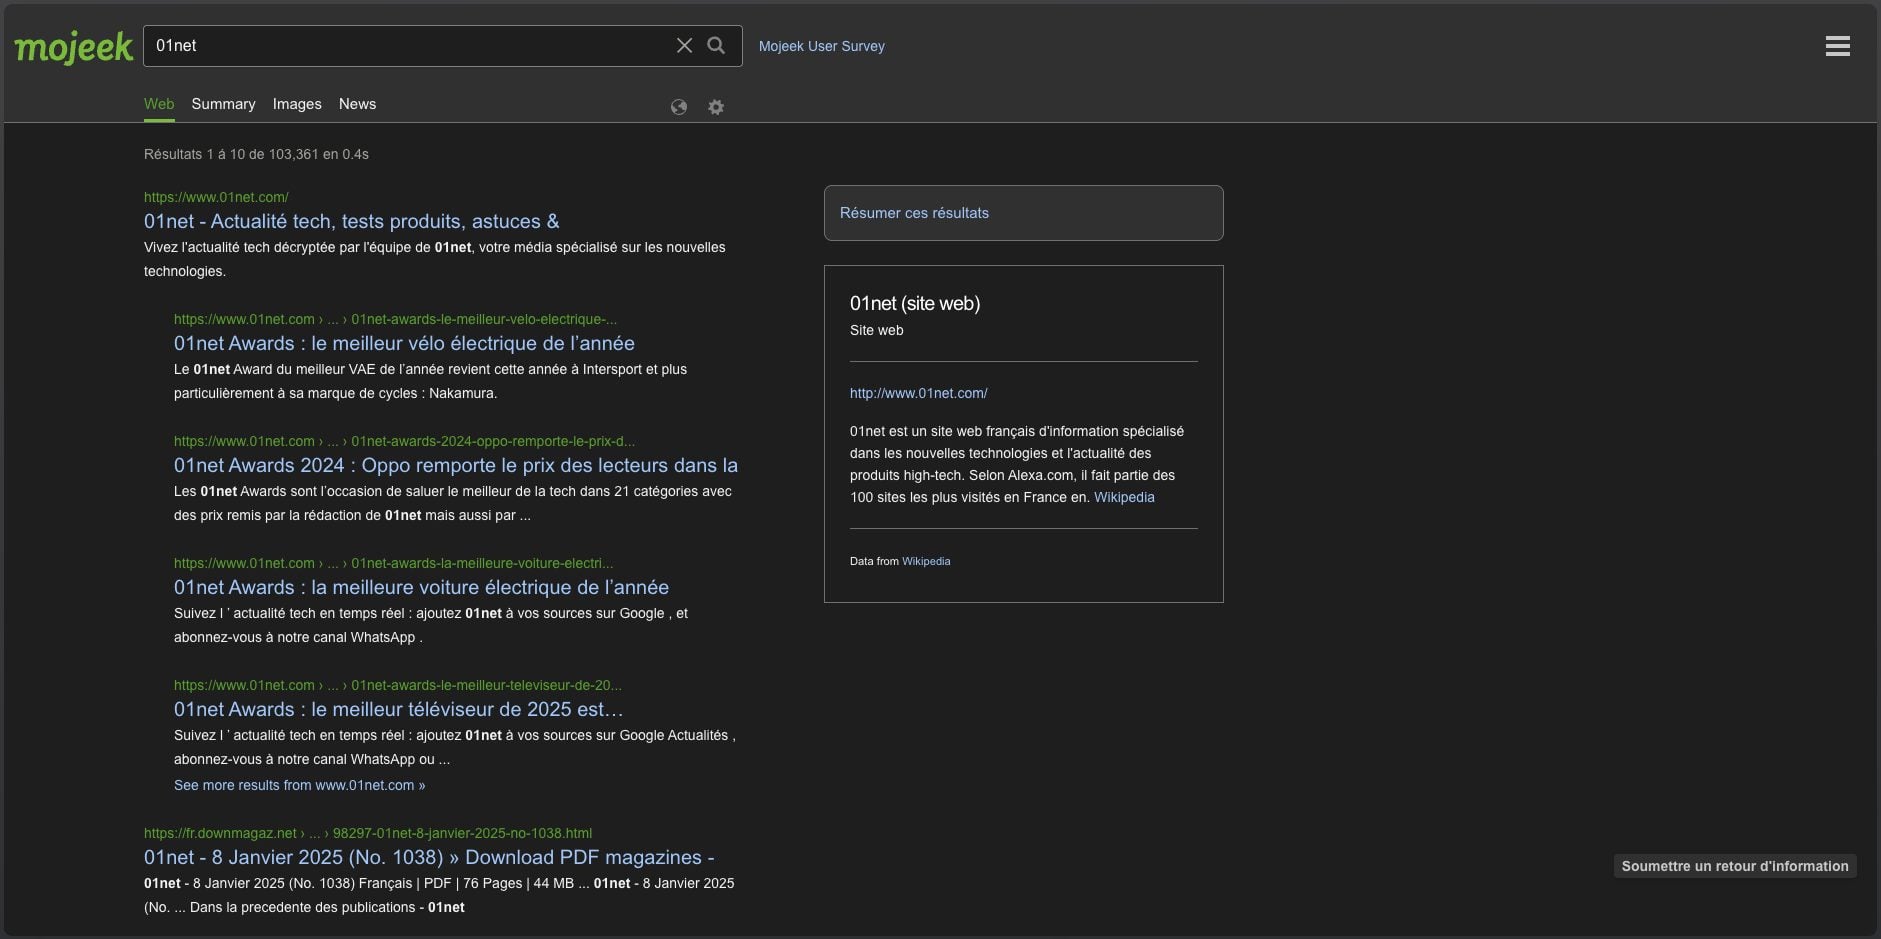
Task: Open the Wikipedia link after the infobox description
Action: tap(1124, 497)
